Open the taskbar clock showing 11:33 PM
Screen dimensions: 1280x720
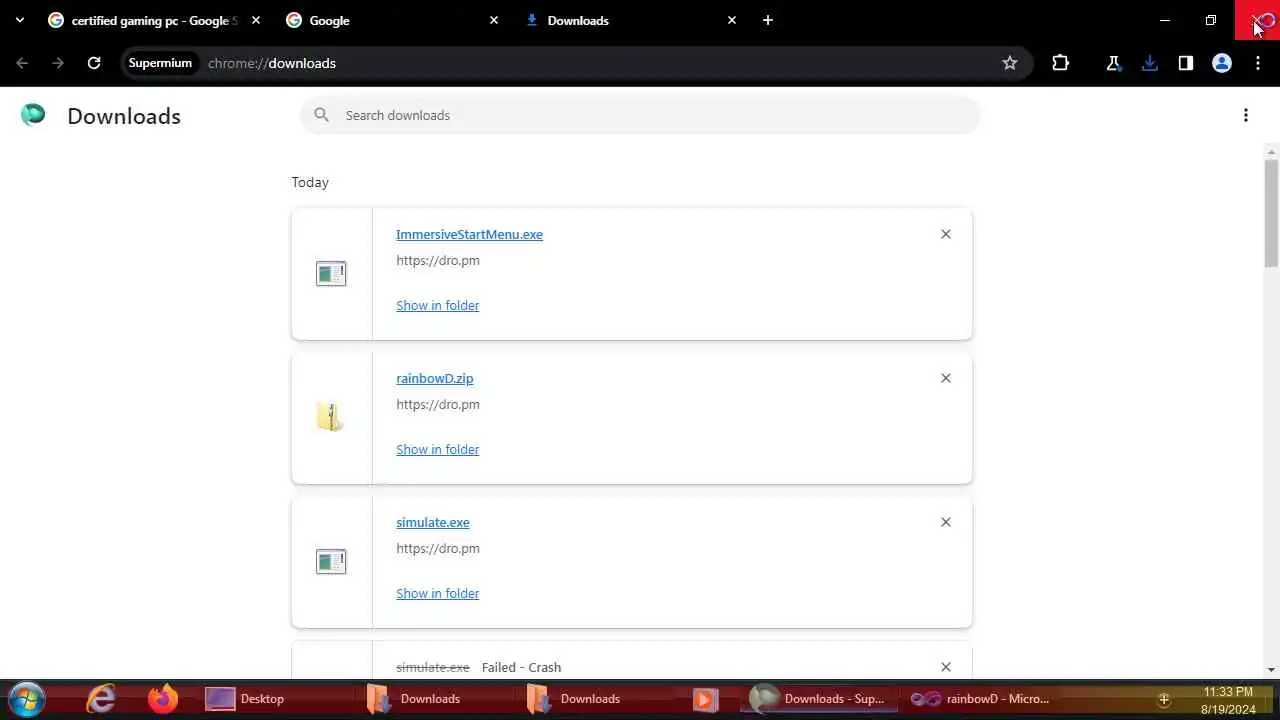[1228, 700]
